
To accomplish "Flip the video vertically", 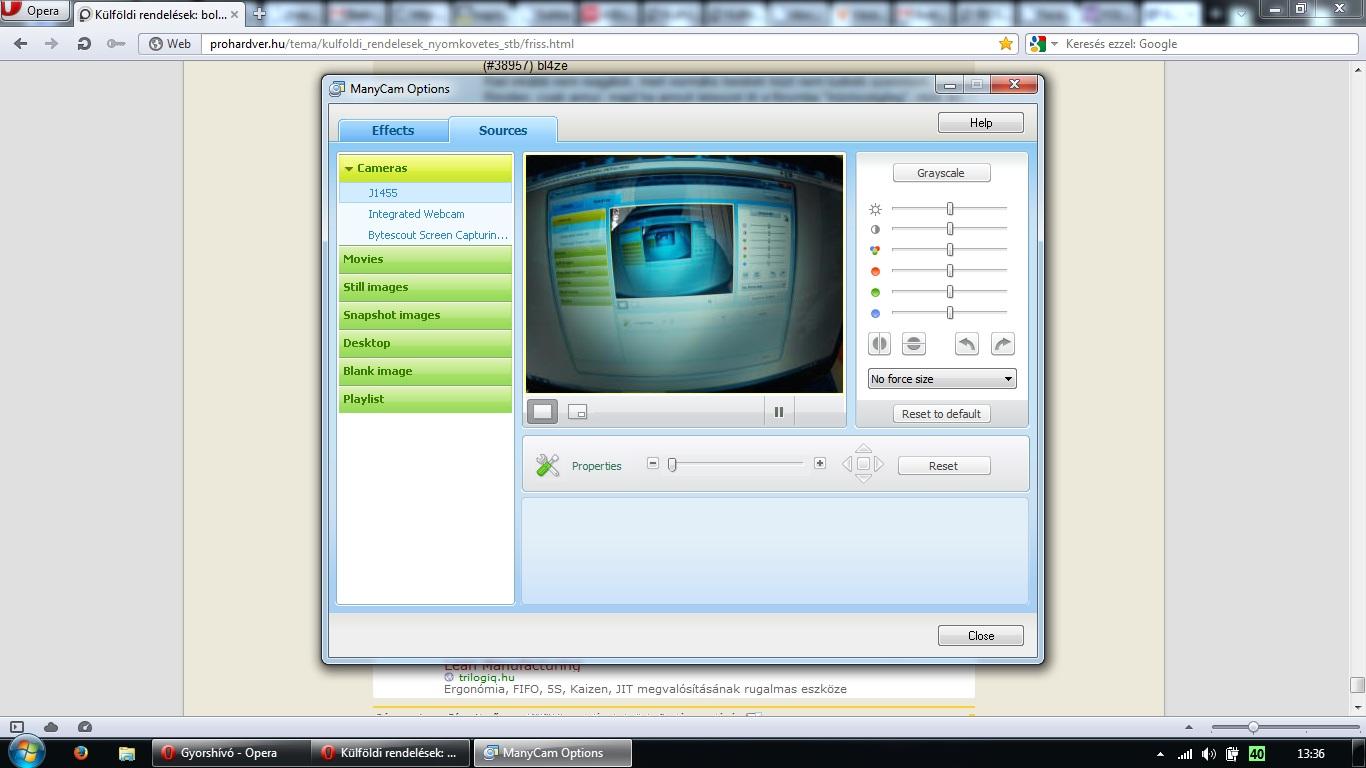I will pyautogui.click(x=913, y=344).
